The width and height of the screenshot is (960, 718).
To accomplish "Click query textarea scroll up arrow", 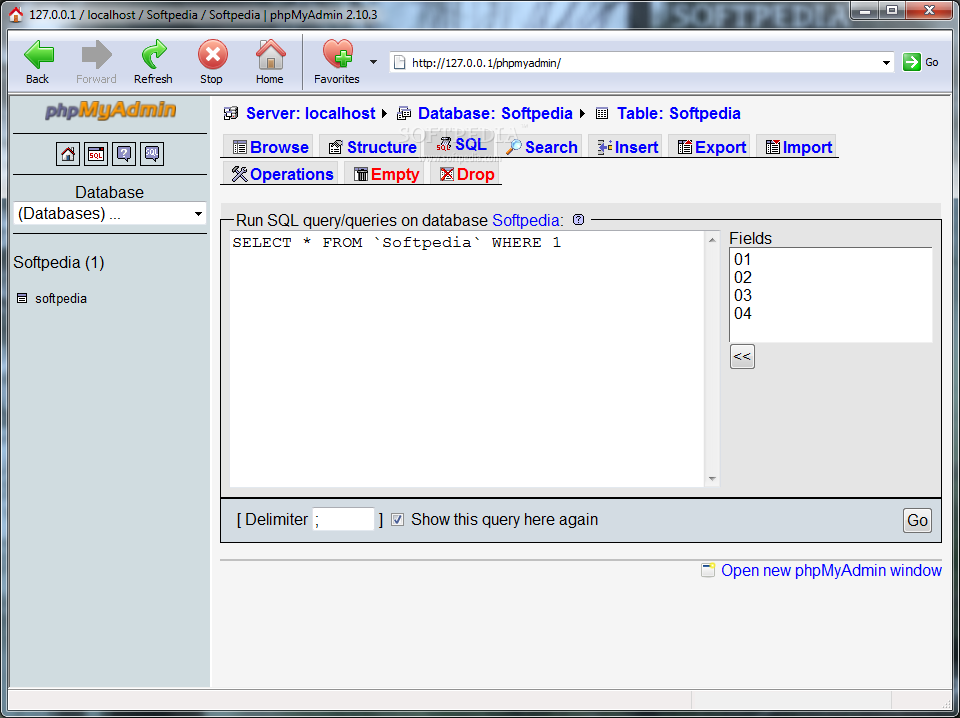I will pos(712,241).
